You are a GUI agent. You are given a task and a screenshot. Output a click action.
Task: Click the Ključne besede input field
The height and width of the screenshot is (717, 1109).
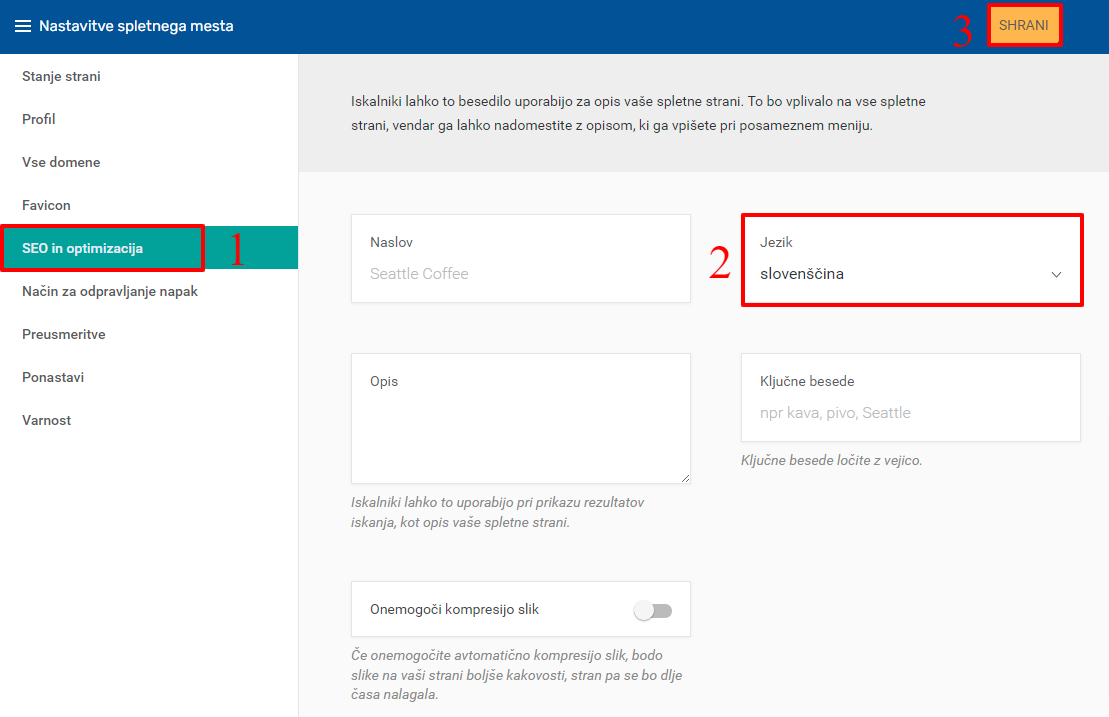click(911, 397)
